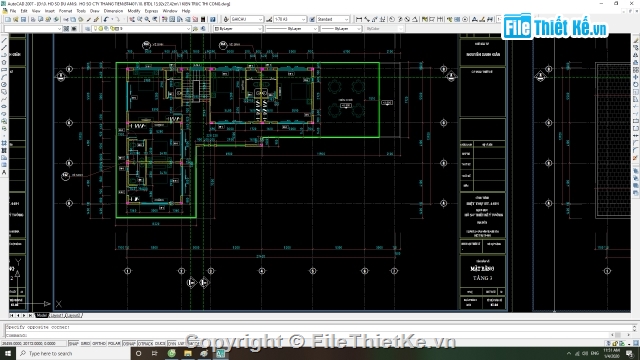Open the Layer Properties Manager icon

[88, 29]
